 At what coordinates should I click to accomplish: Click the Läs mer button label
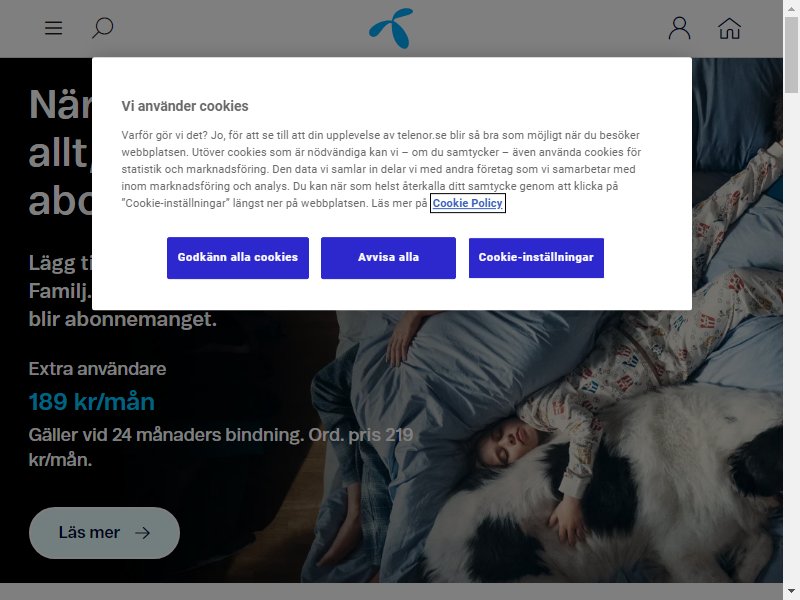click(x=89, y=532)
